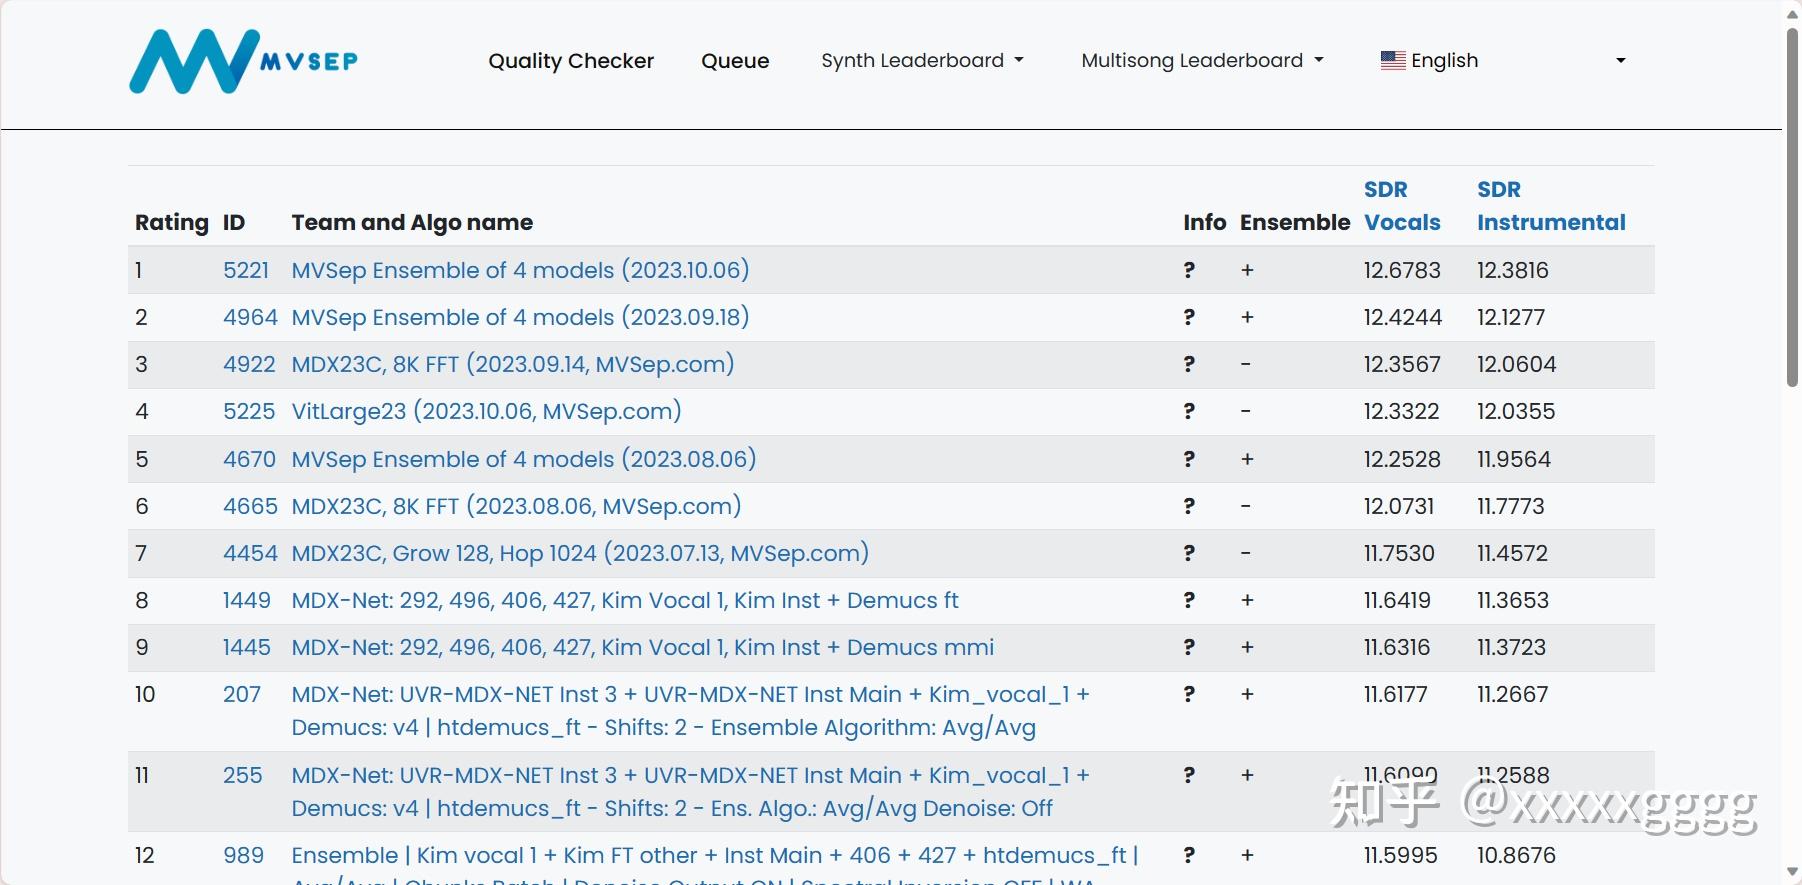Click the MVSEP logo
This screenshot has height=885, width=1802.
pos(243,61)
